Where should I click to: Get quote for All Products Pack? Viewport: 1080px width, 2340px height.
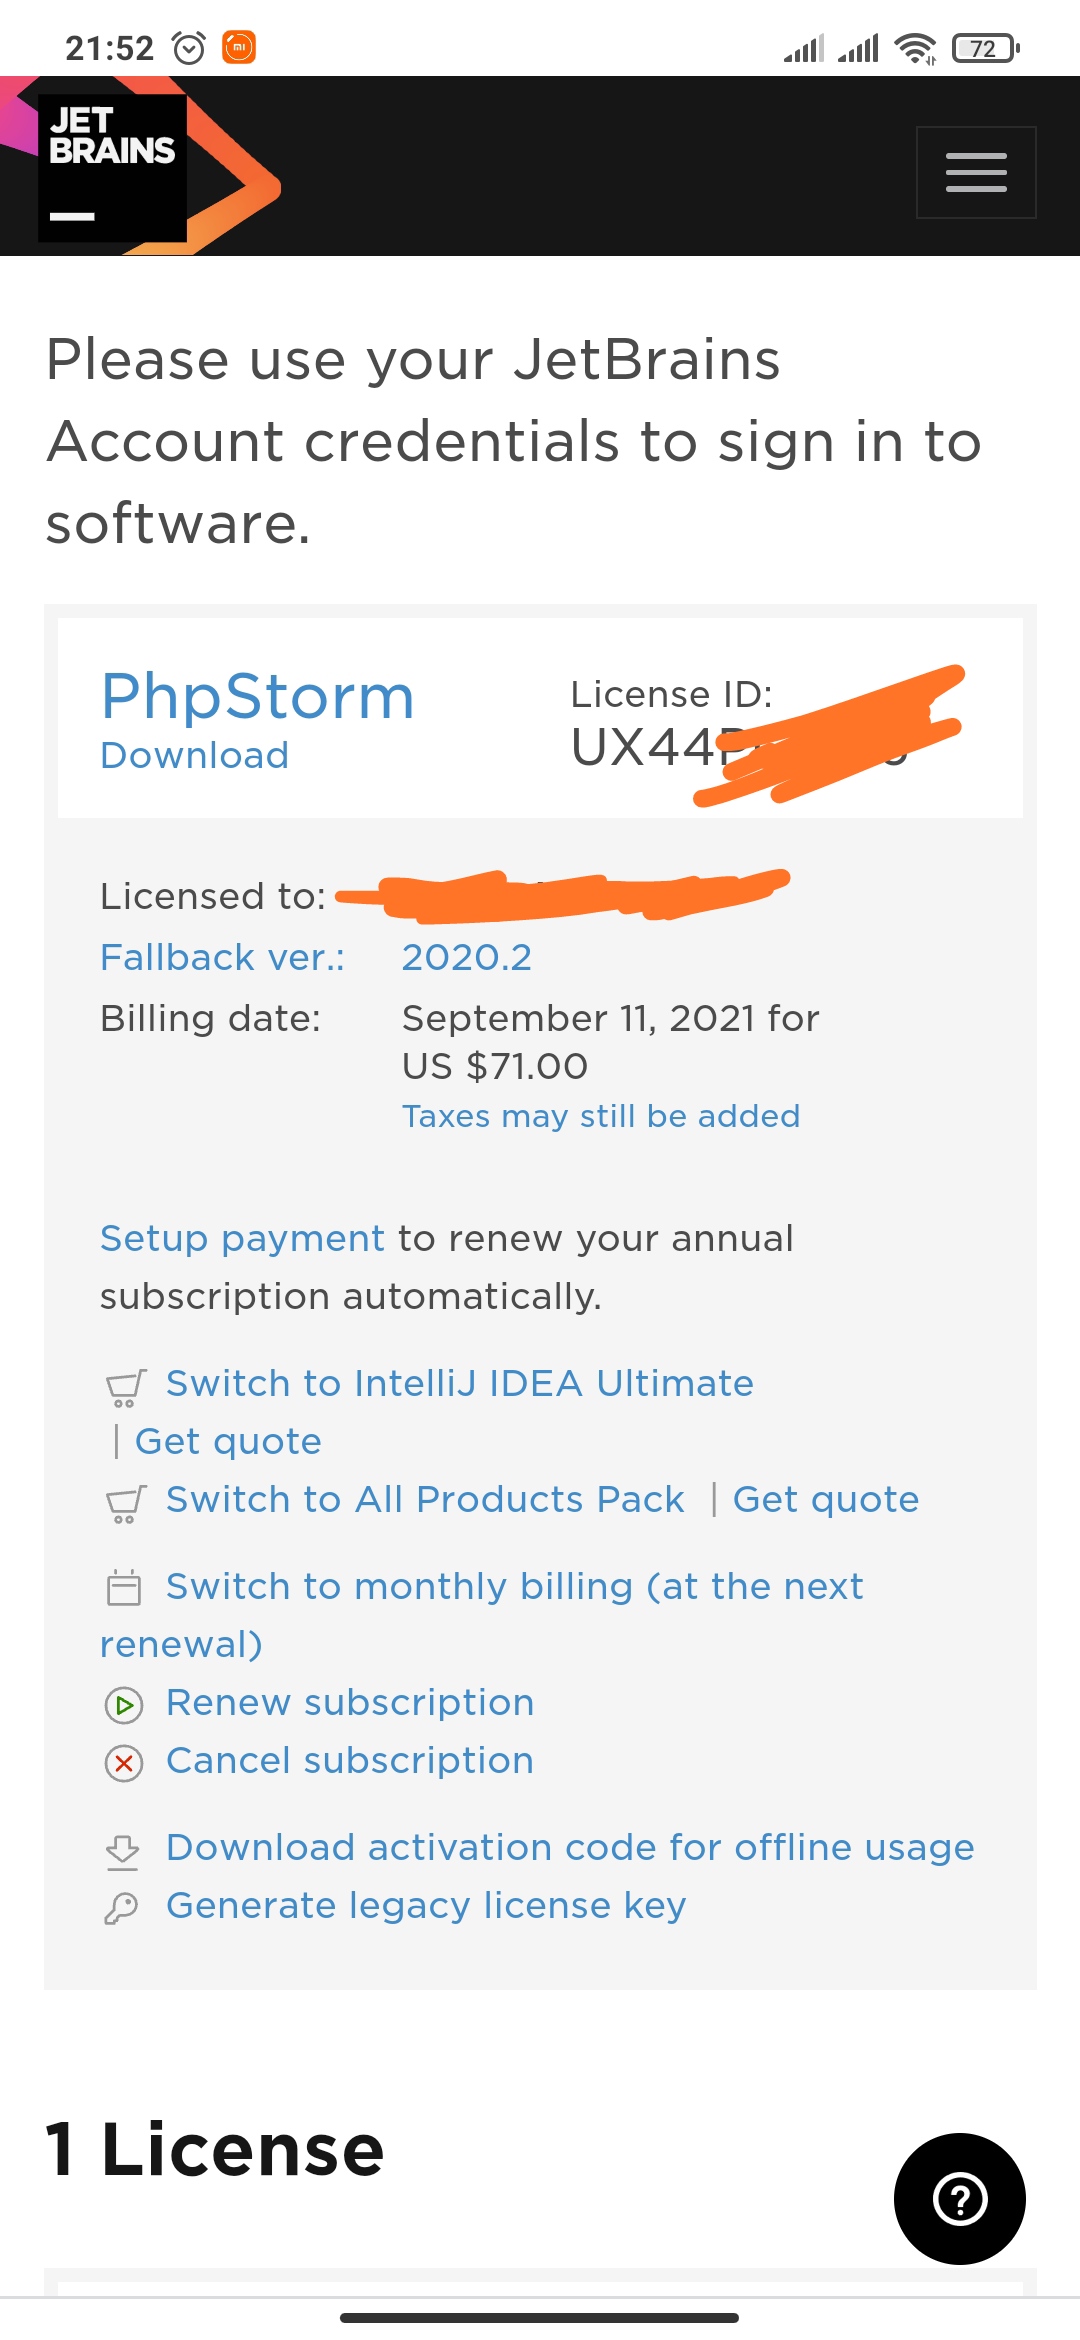coord(825,1499)
